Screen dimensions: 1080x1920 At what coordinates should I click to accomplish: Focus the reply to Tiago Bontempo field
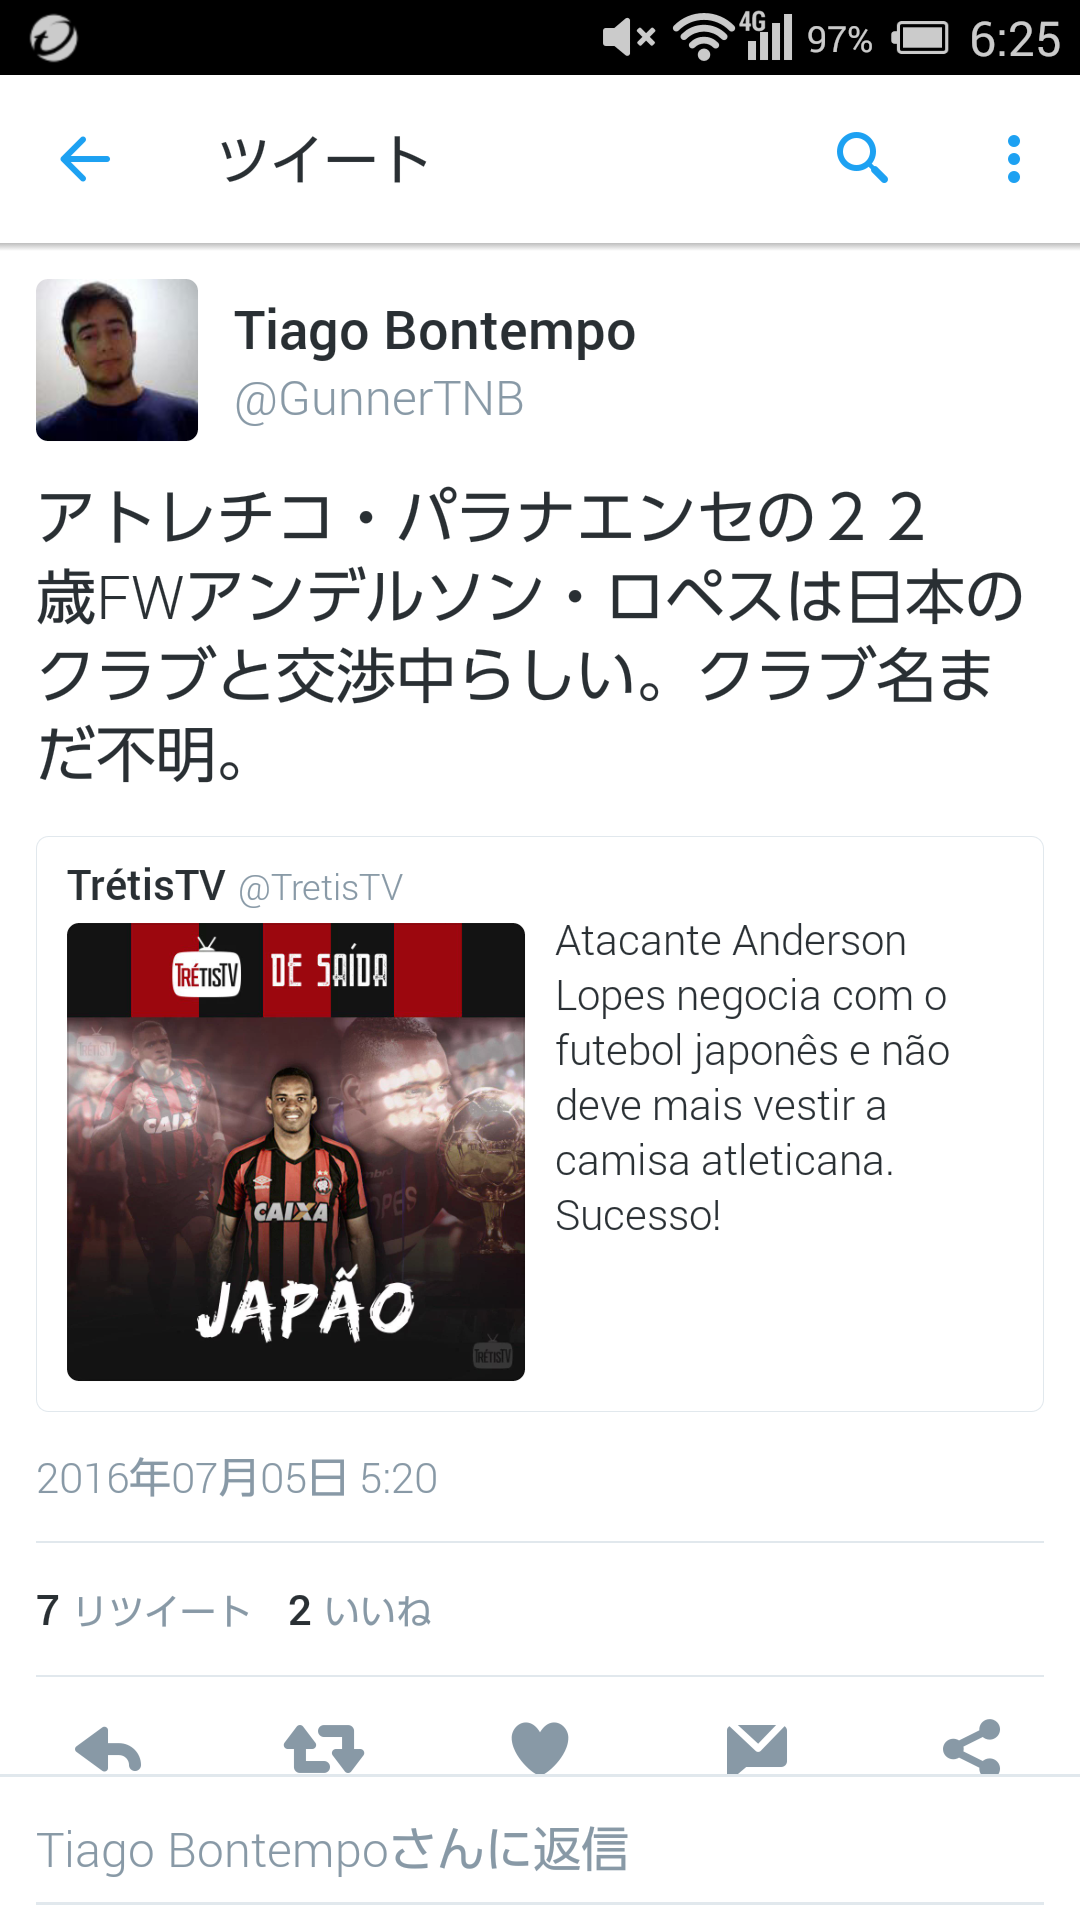pos(540,1850)
